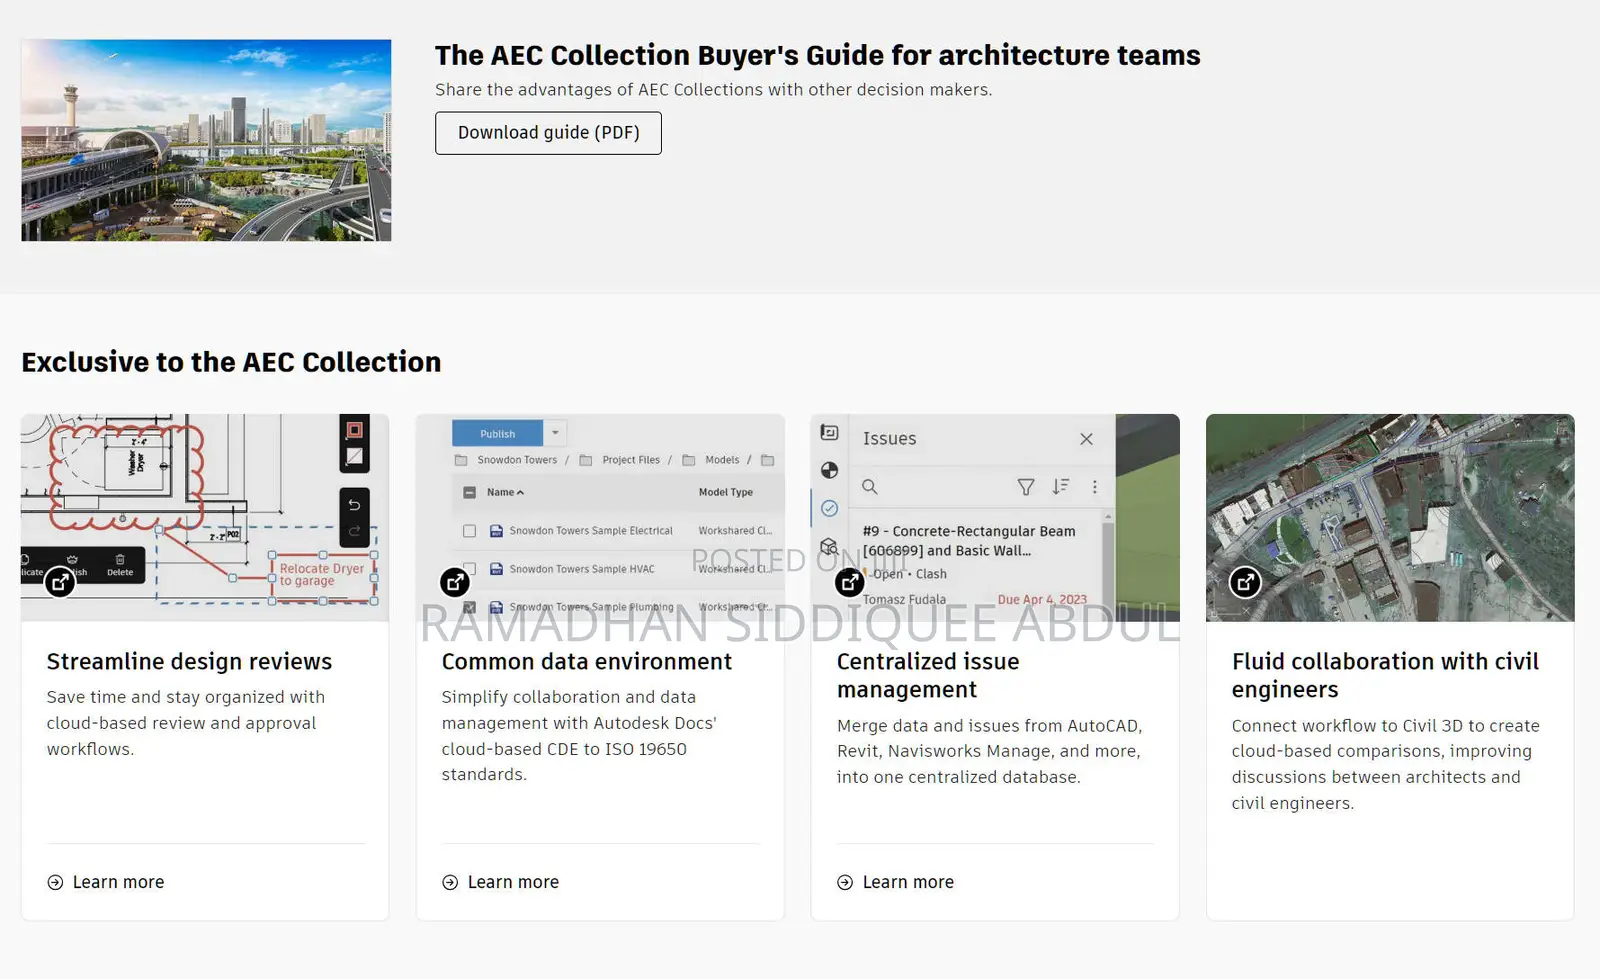Image resolution: width=1600 pixels, height=979 pixels.
Task: Click the pie-chart icon in the Issues sidebar
Action: pos(829,470)
